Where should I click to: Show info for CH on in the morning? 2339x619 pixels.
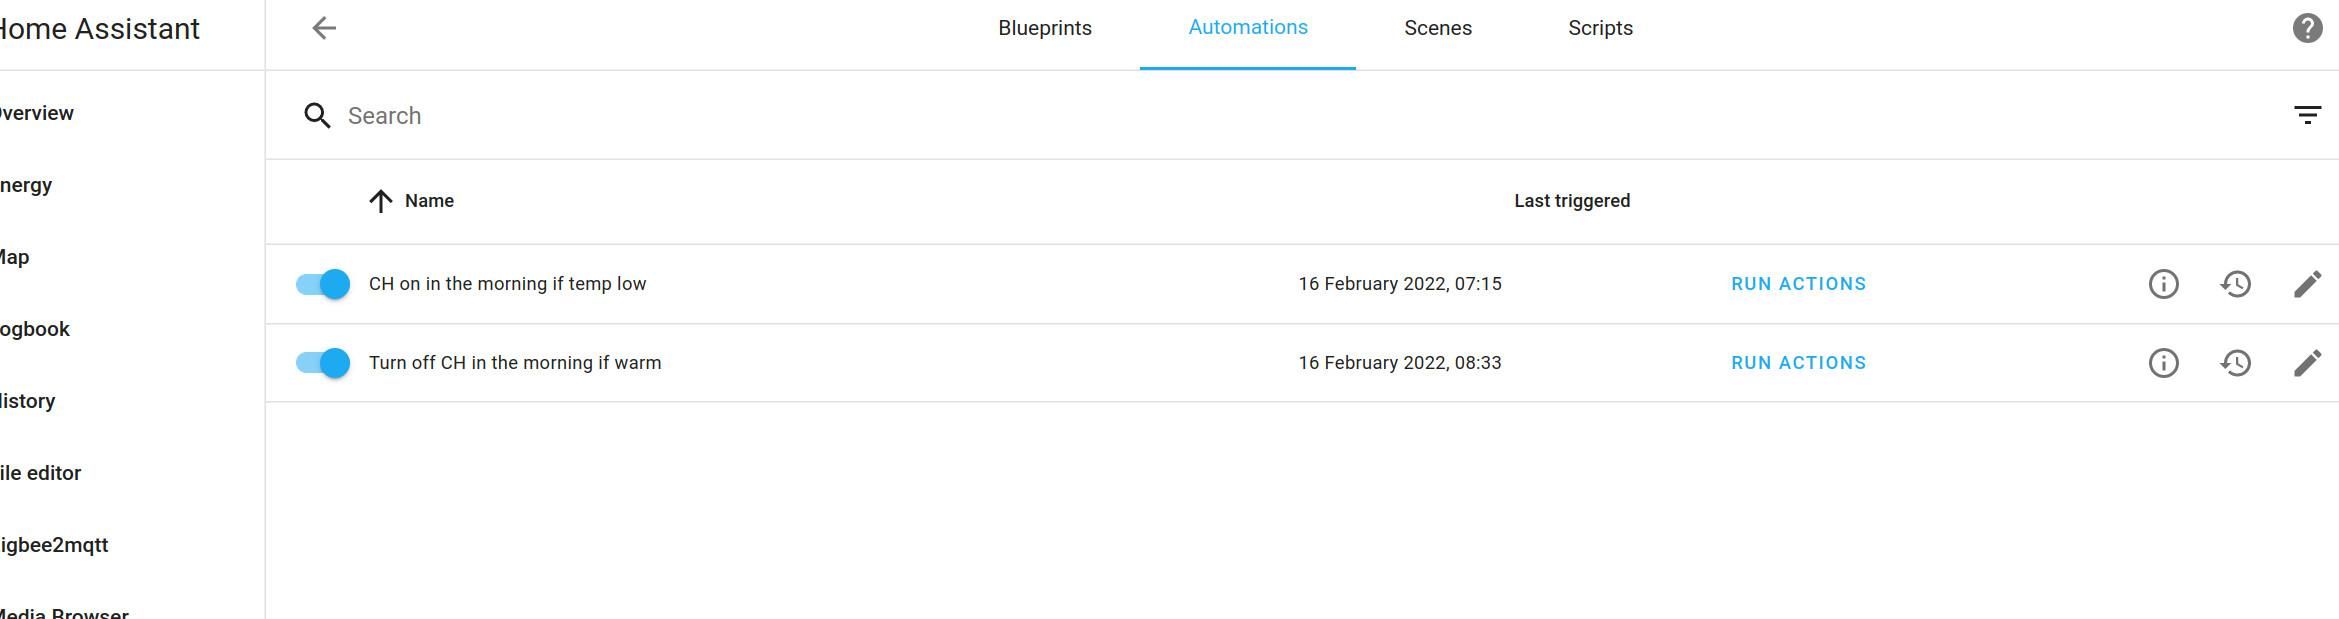[x=2163, y=284]
